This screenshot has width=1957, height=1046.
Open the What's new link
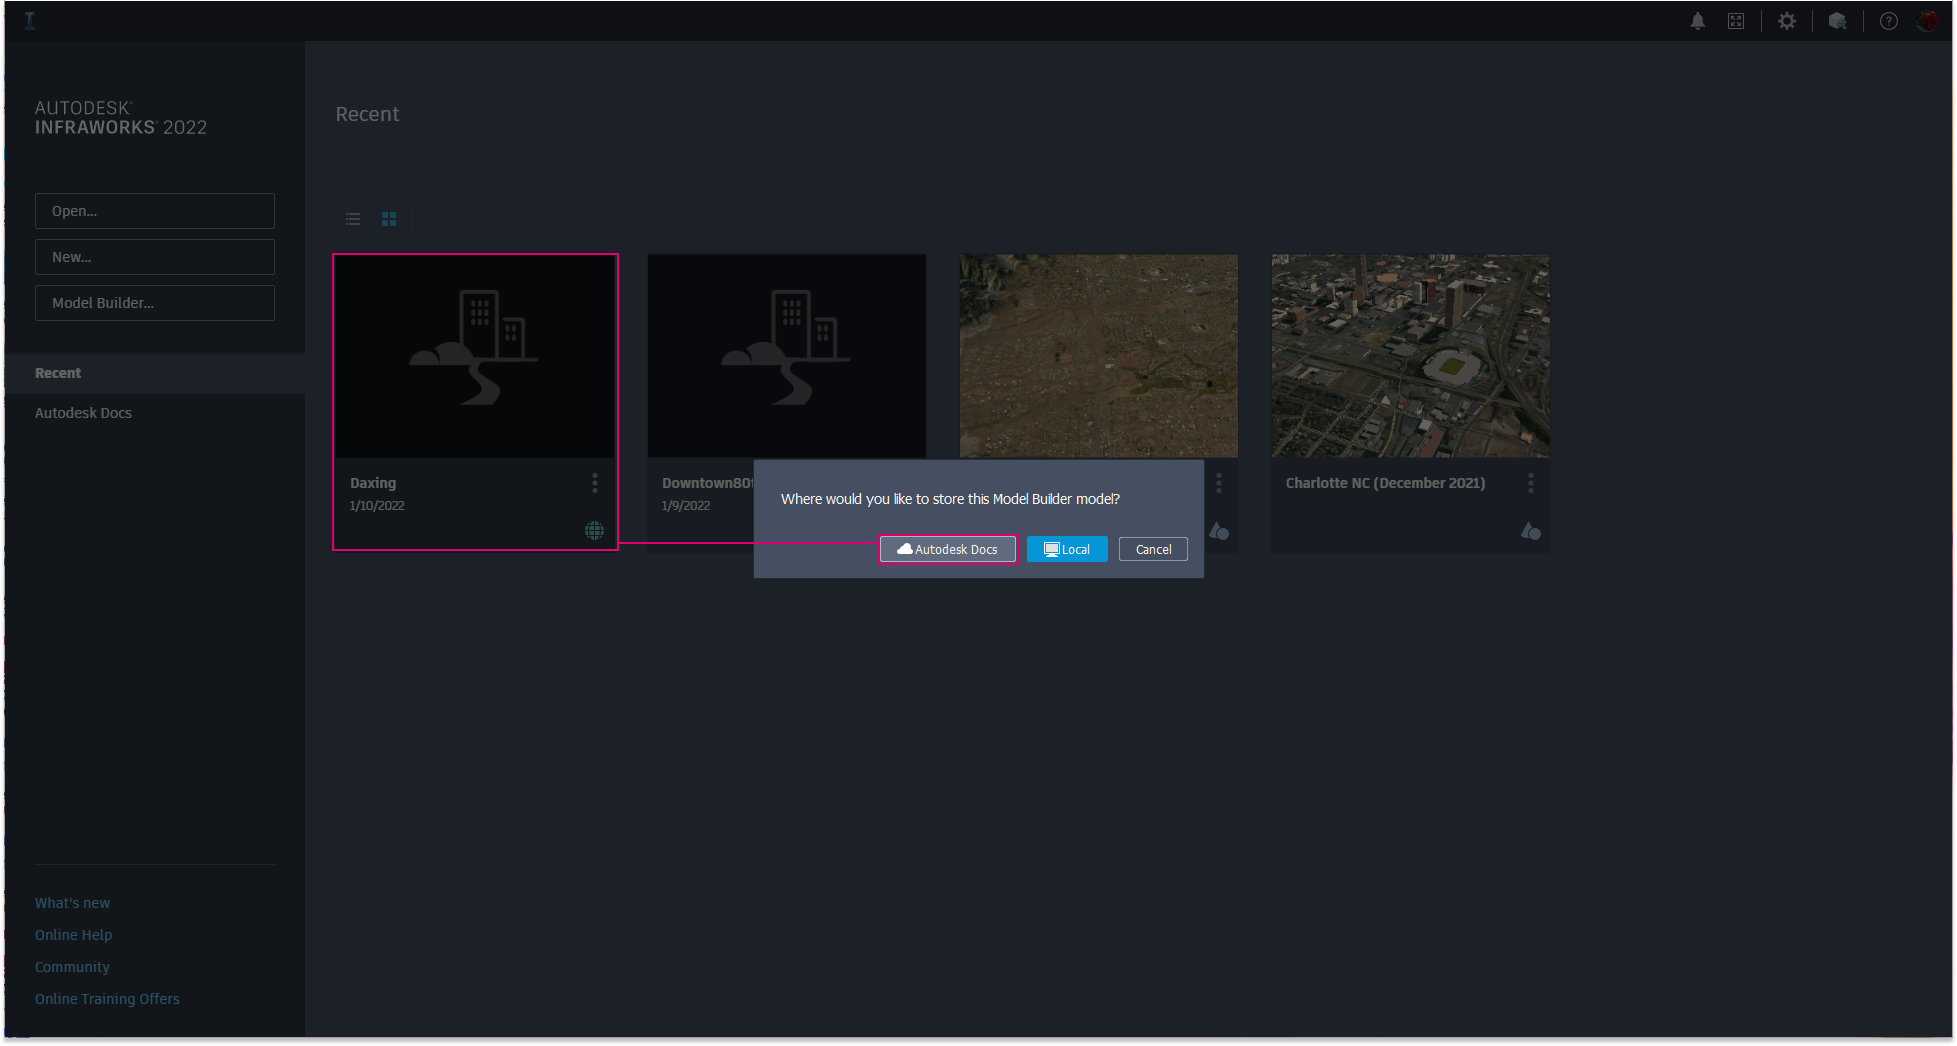tap(73, 903)
